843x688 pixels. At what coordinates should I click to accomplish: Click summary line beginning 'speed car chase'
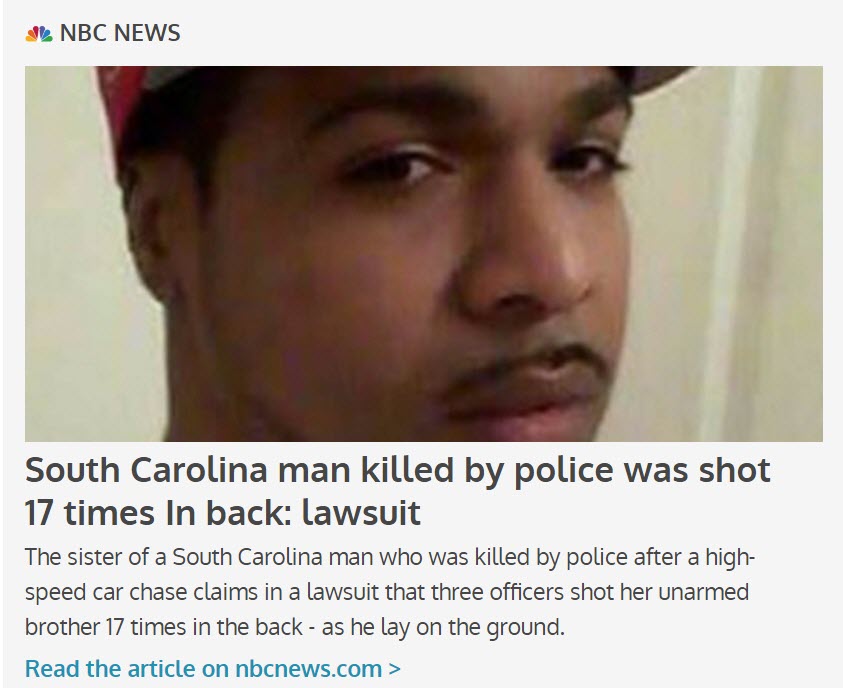coord(387,592)
